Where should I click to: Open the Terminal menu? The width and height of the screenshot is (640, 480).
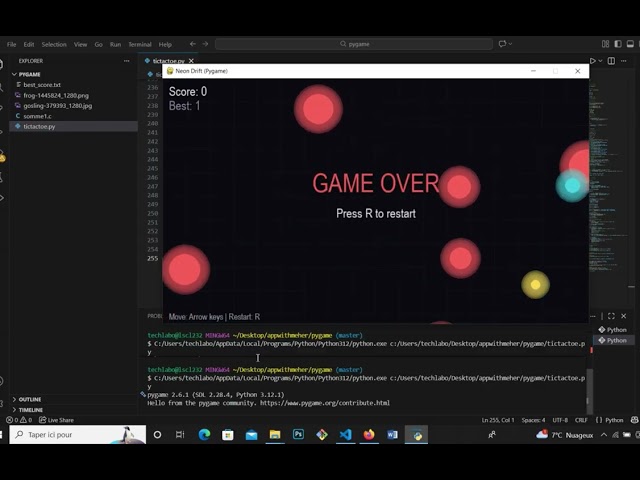coord(140,44)
